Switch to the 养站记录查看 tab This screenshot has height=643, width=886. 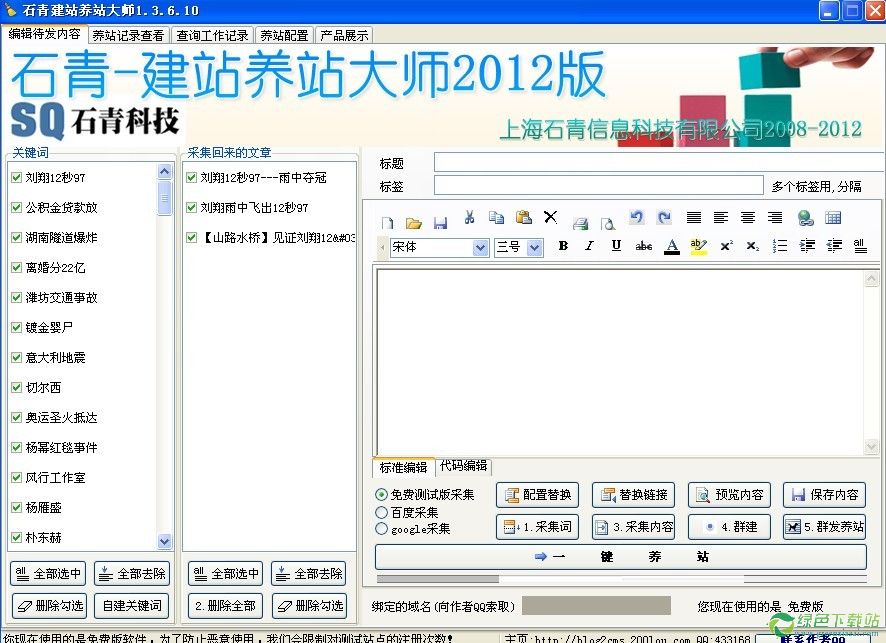128,35
